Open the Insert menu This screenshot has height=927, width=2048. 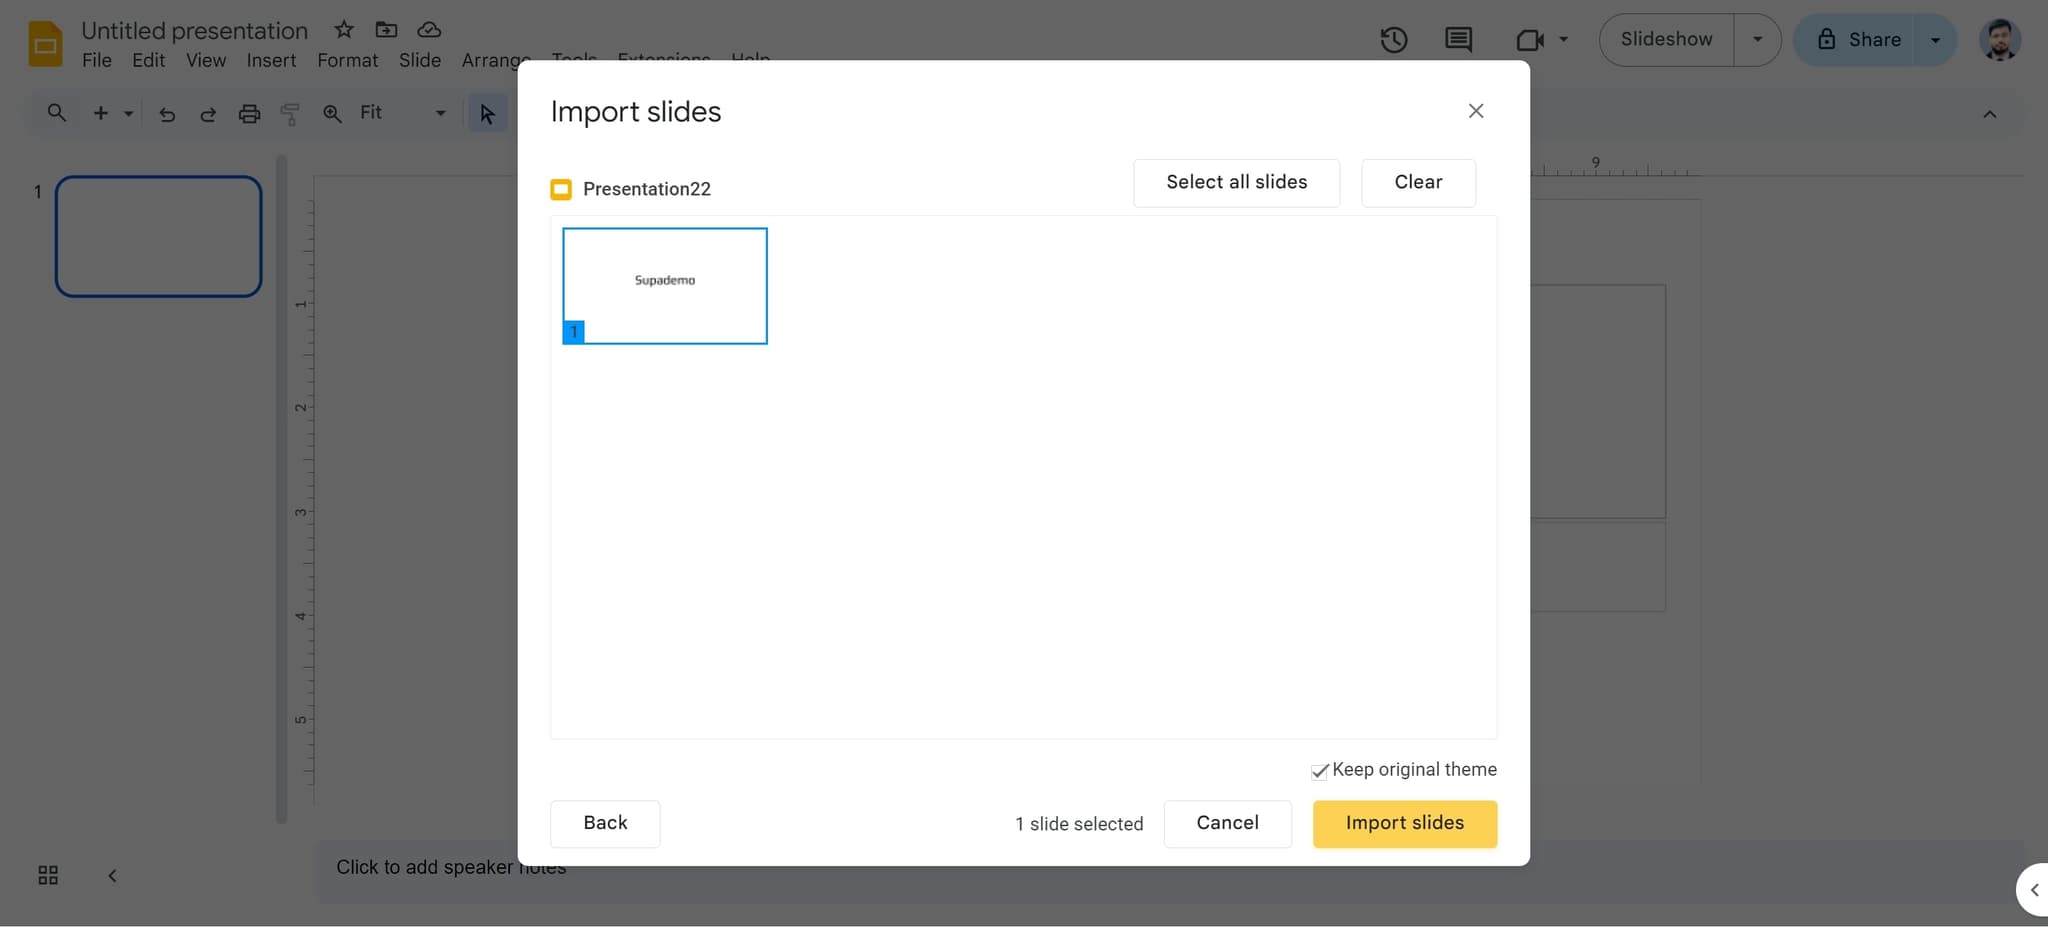coord(270,60)
